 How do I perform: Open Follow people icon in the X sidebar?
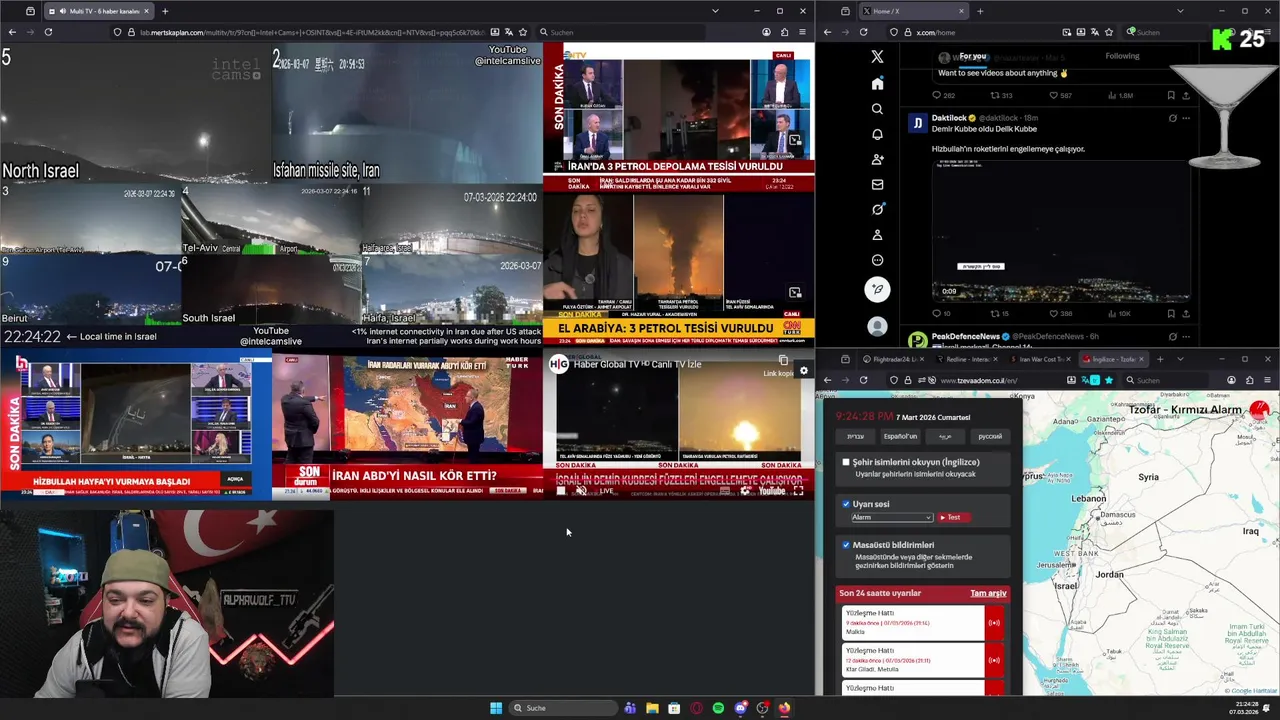coord(877,159)
